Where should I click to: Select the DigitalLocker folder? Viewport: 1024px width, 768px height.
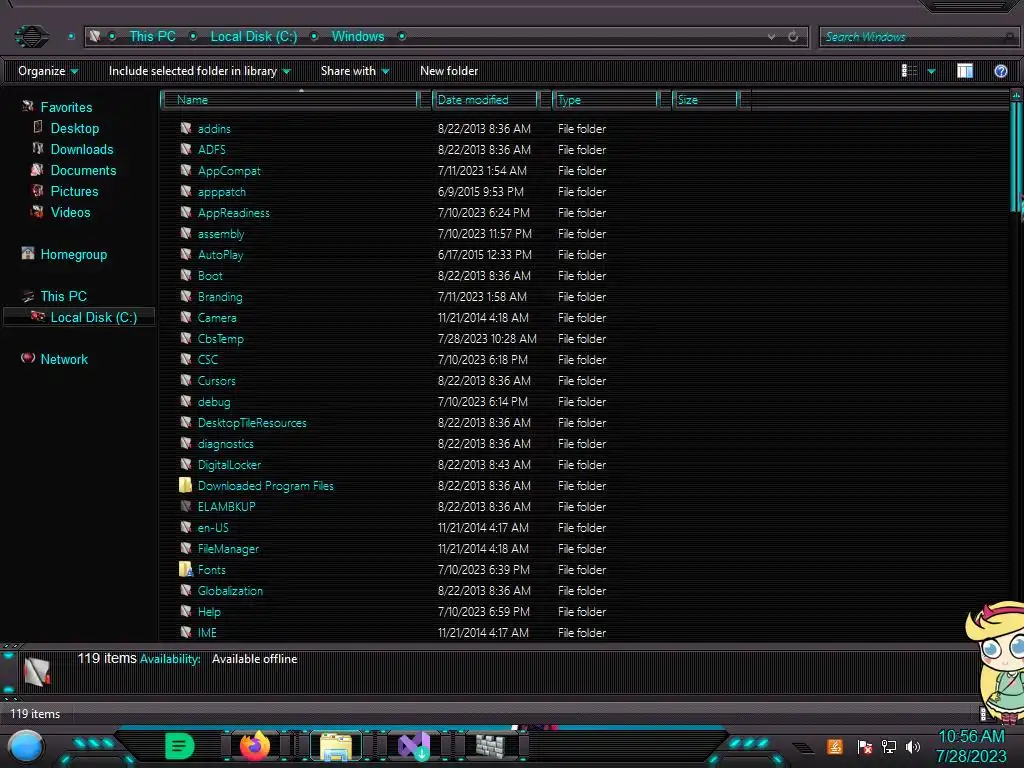tap(229, 464)
